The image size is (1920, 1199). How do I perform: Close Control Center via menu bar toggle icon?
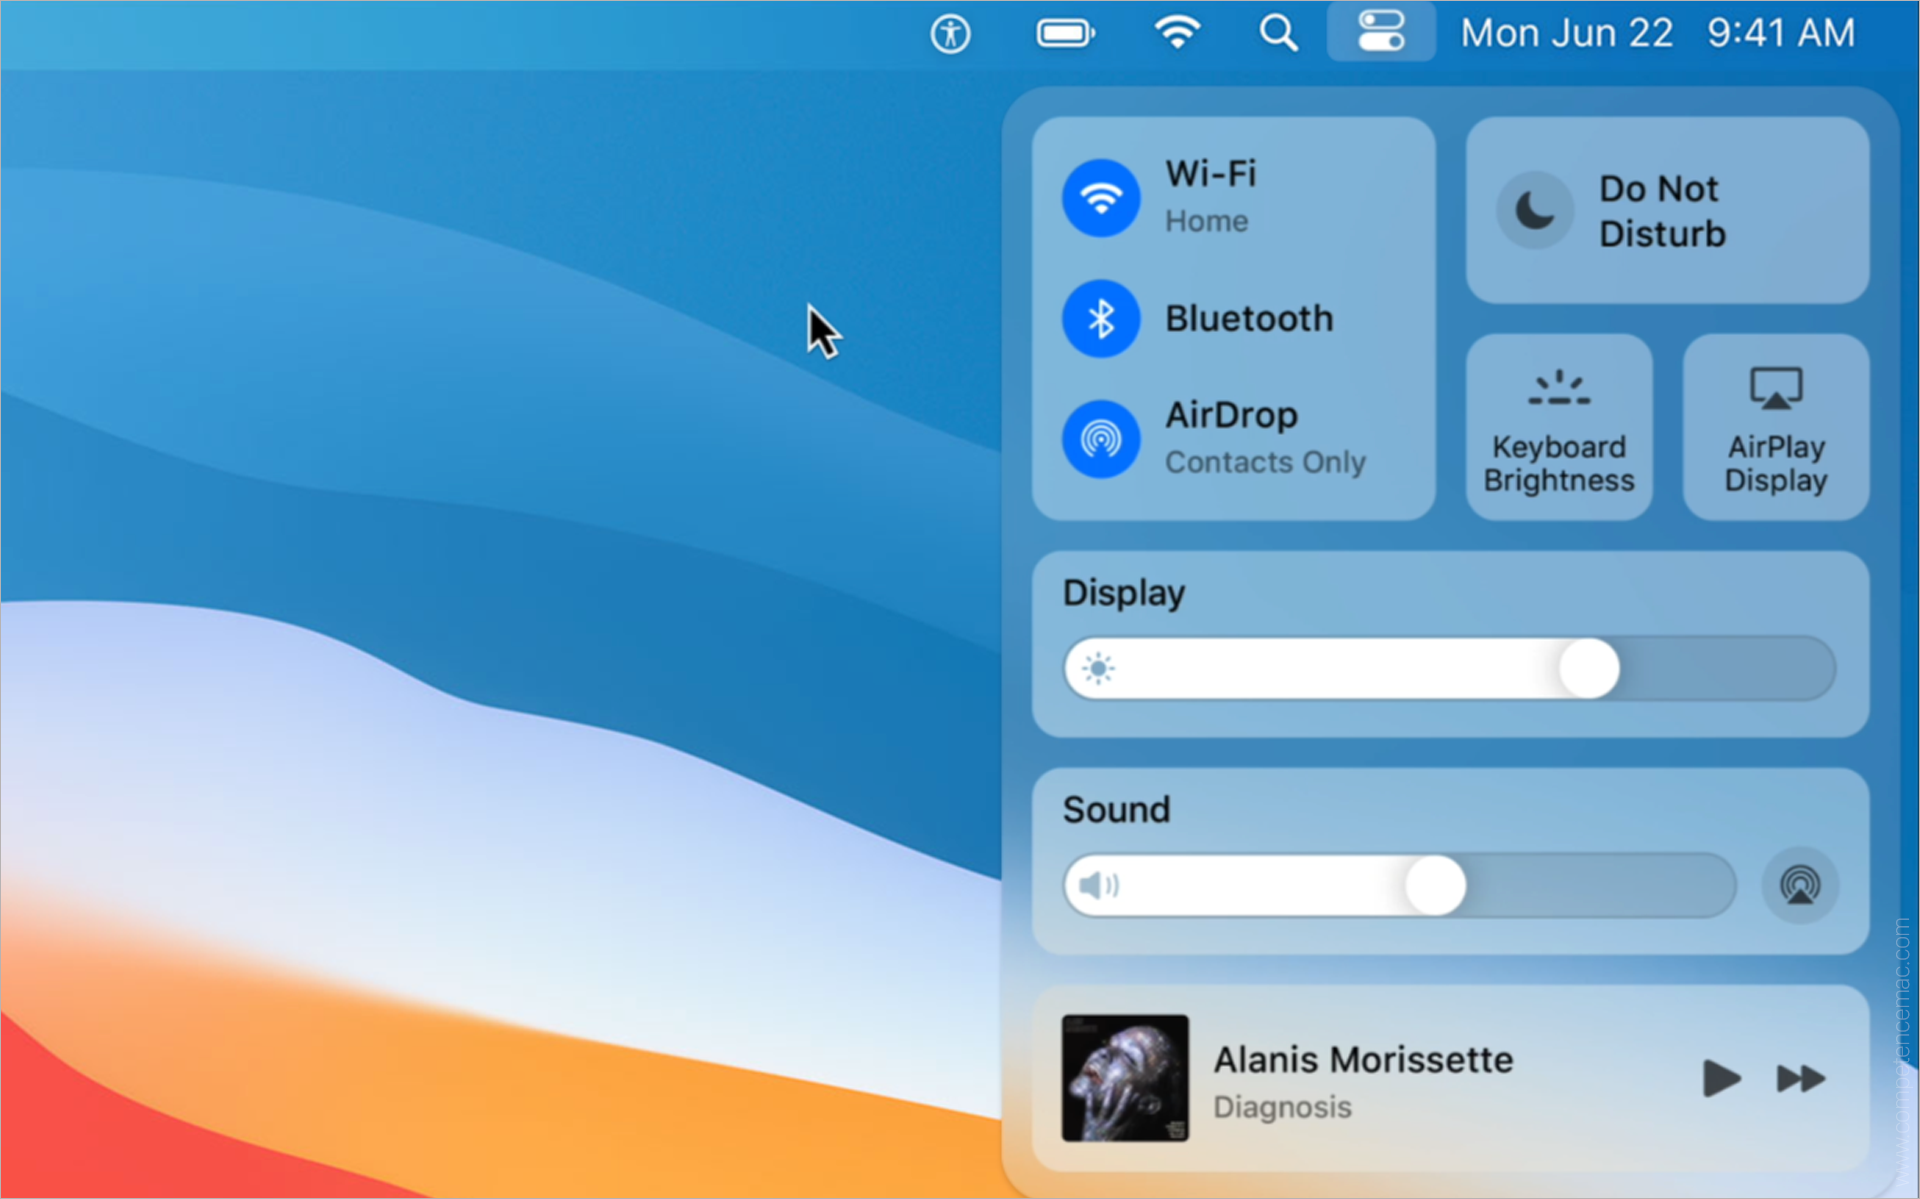(x=1380, y=32)
